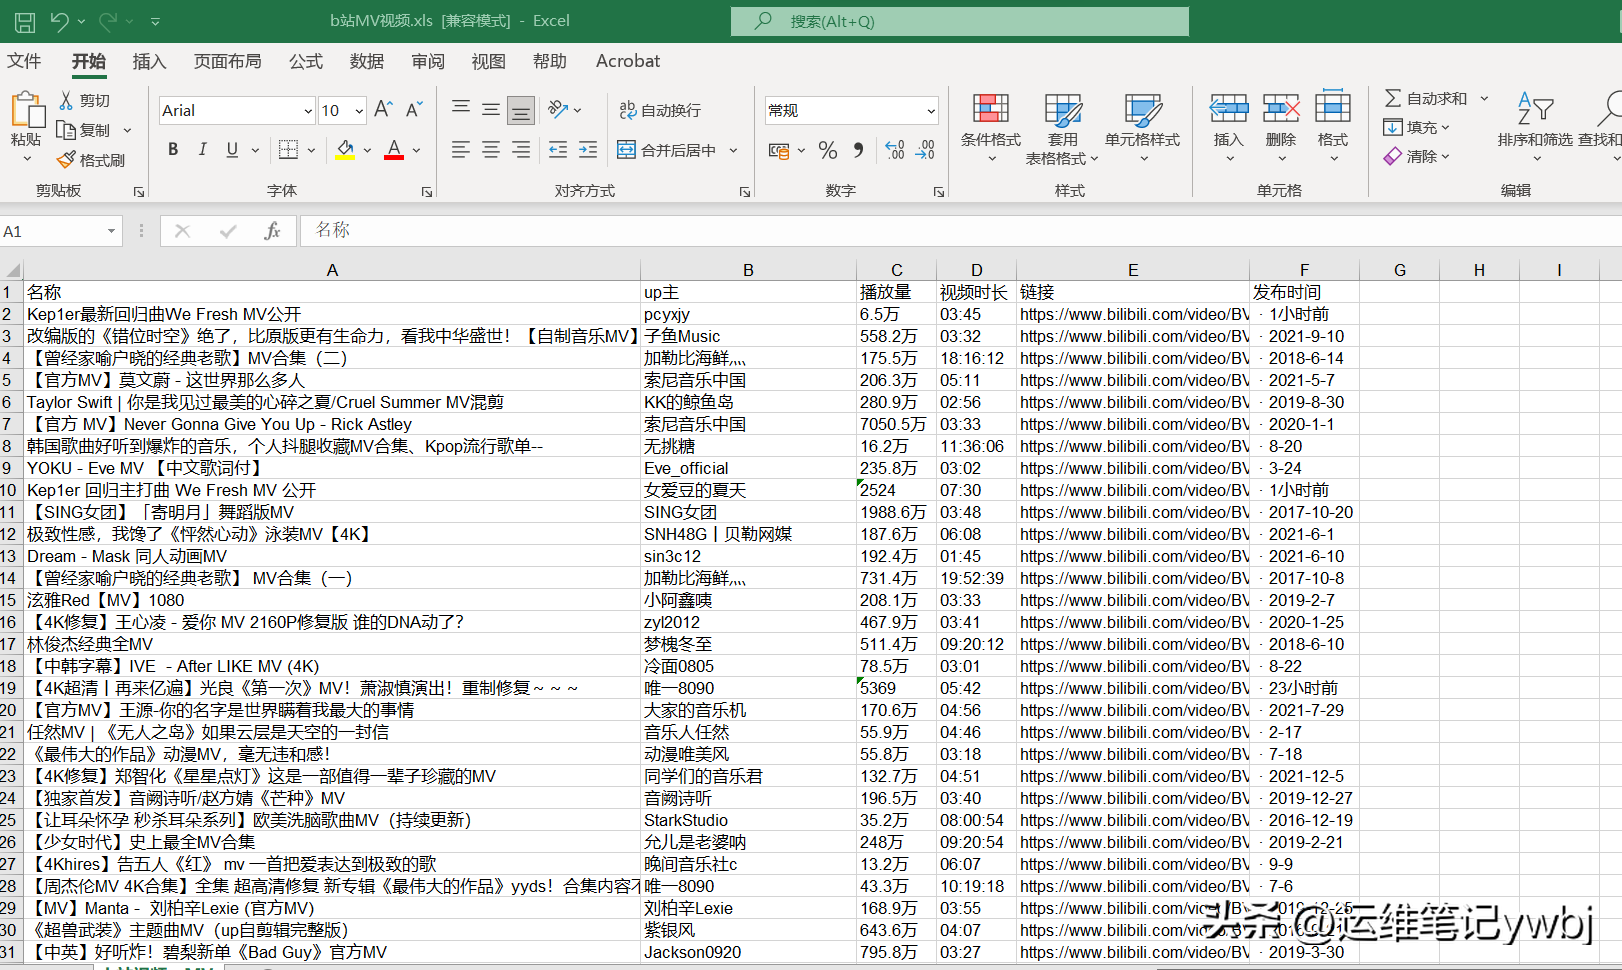1622x970 pixels.
Task: Apply percent style with the % icon
Action: pyautogui.click(x=828, y=150)
